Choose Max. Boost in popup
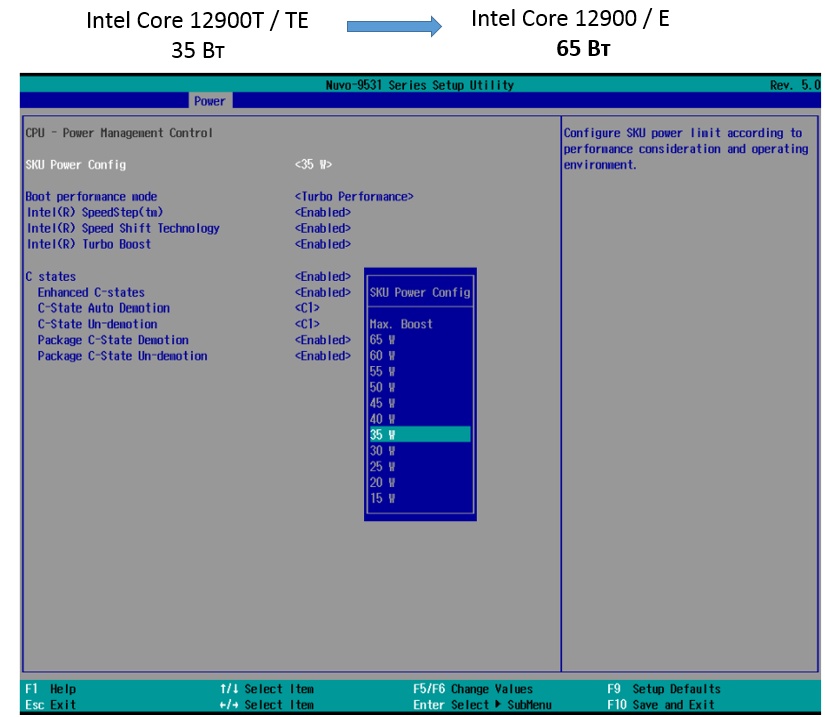This screenshot has height=717, width=825. [x=401, y=324]
